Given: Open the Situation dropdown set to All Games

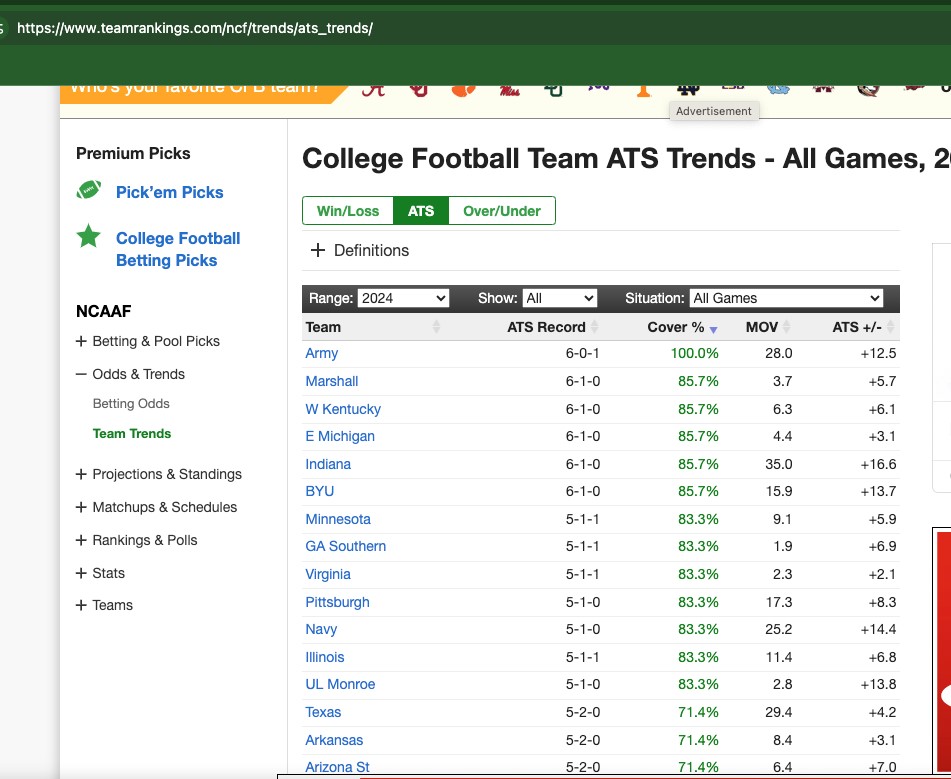Looking at the screenshot, I should pos(786,298).
